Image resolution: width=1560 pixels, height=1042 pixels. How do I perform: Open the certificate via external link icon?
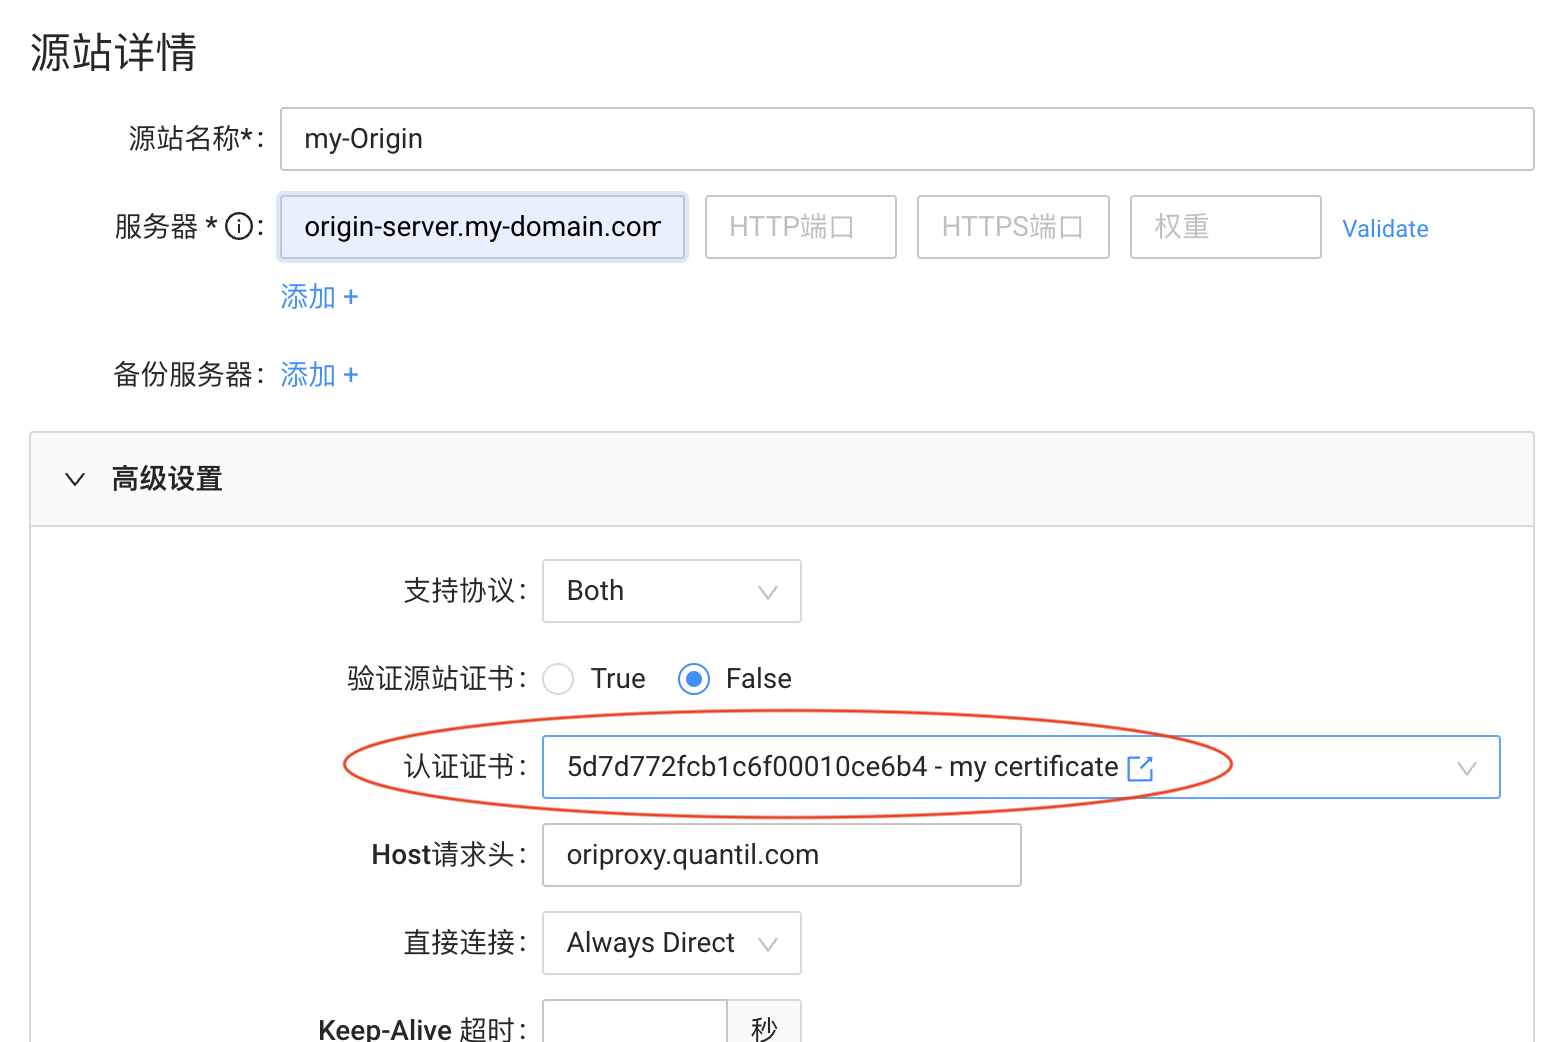(1141, 768)
